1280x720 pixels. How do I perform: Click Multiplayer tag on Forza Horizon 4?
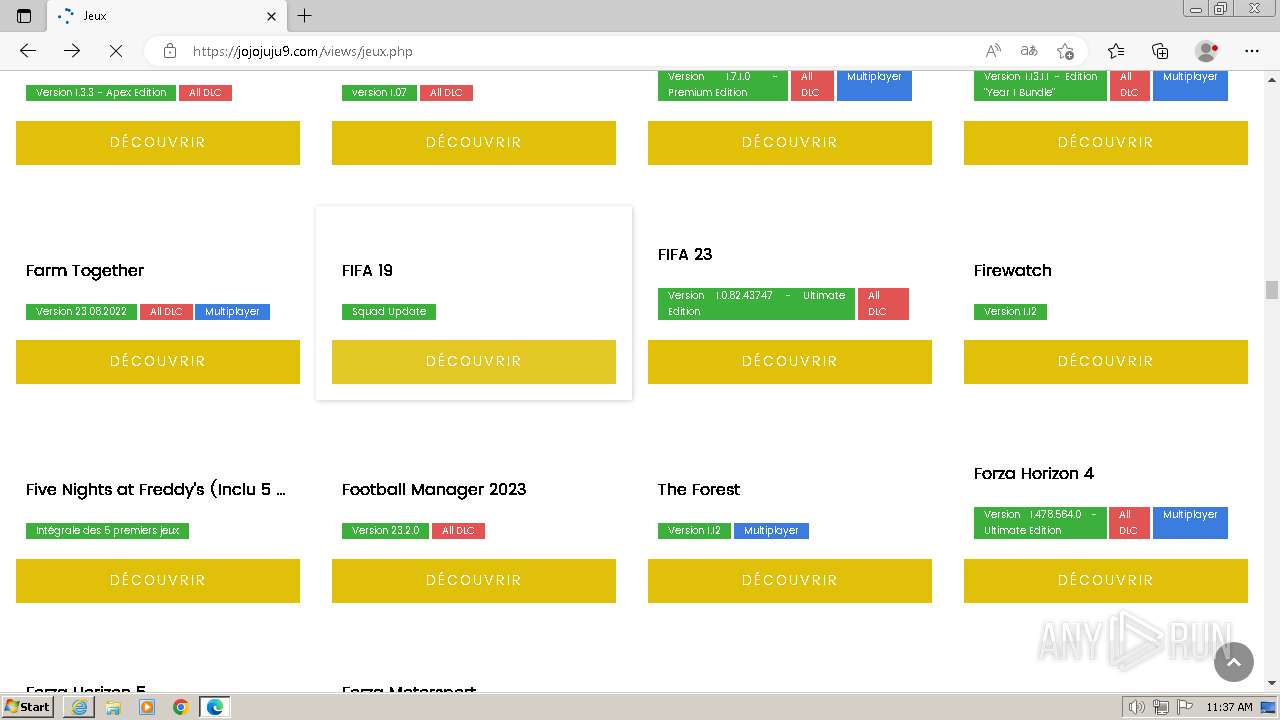pos(1190,523)
